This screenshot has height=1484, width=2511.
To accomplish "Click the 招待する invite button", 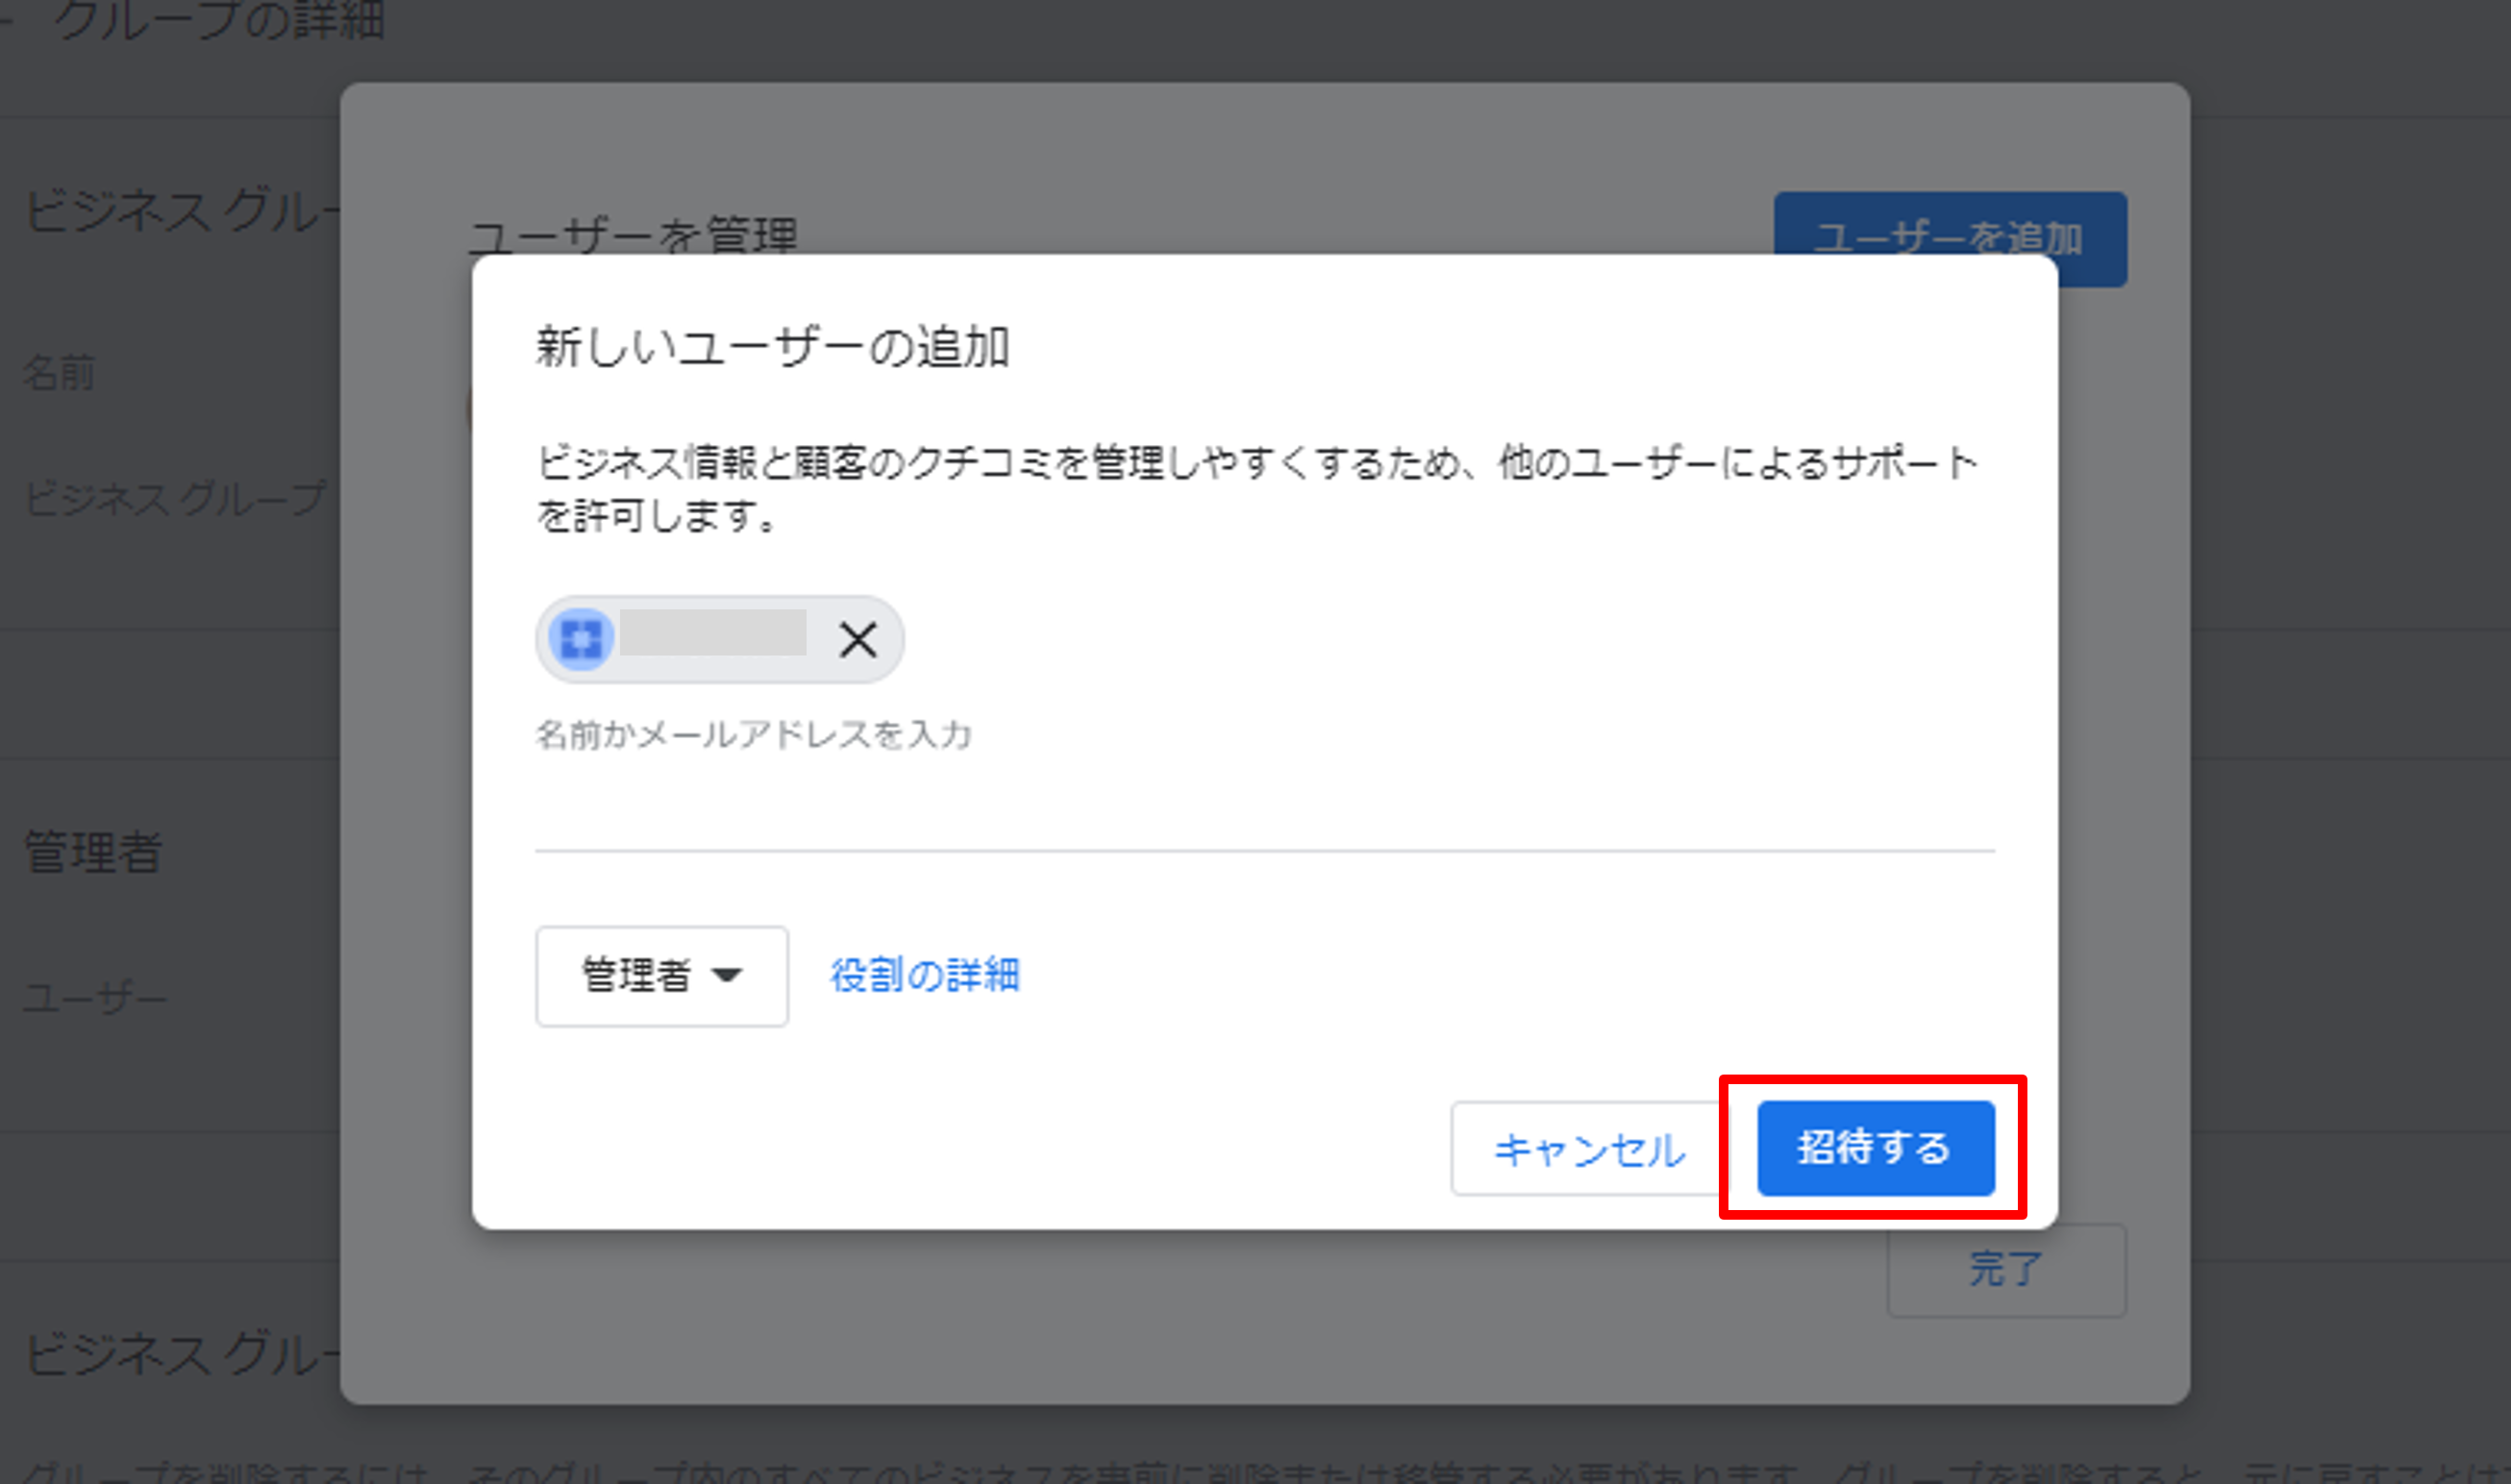I will (x=1876, y=1148).
